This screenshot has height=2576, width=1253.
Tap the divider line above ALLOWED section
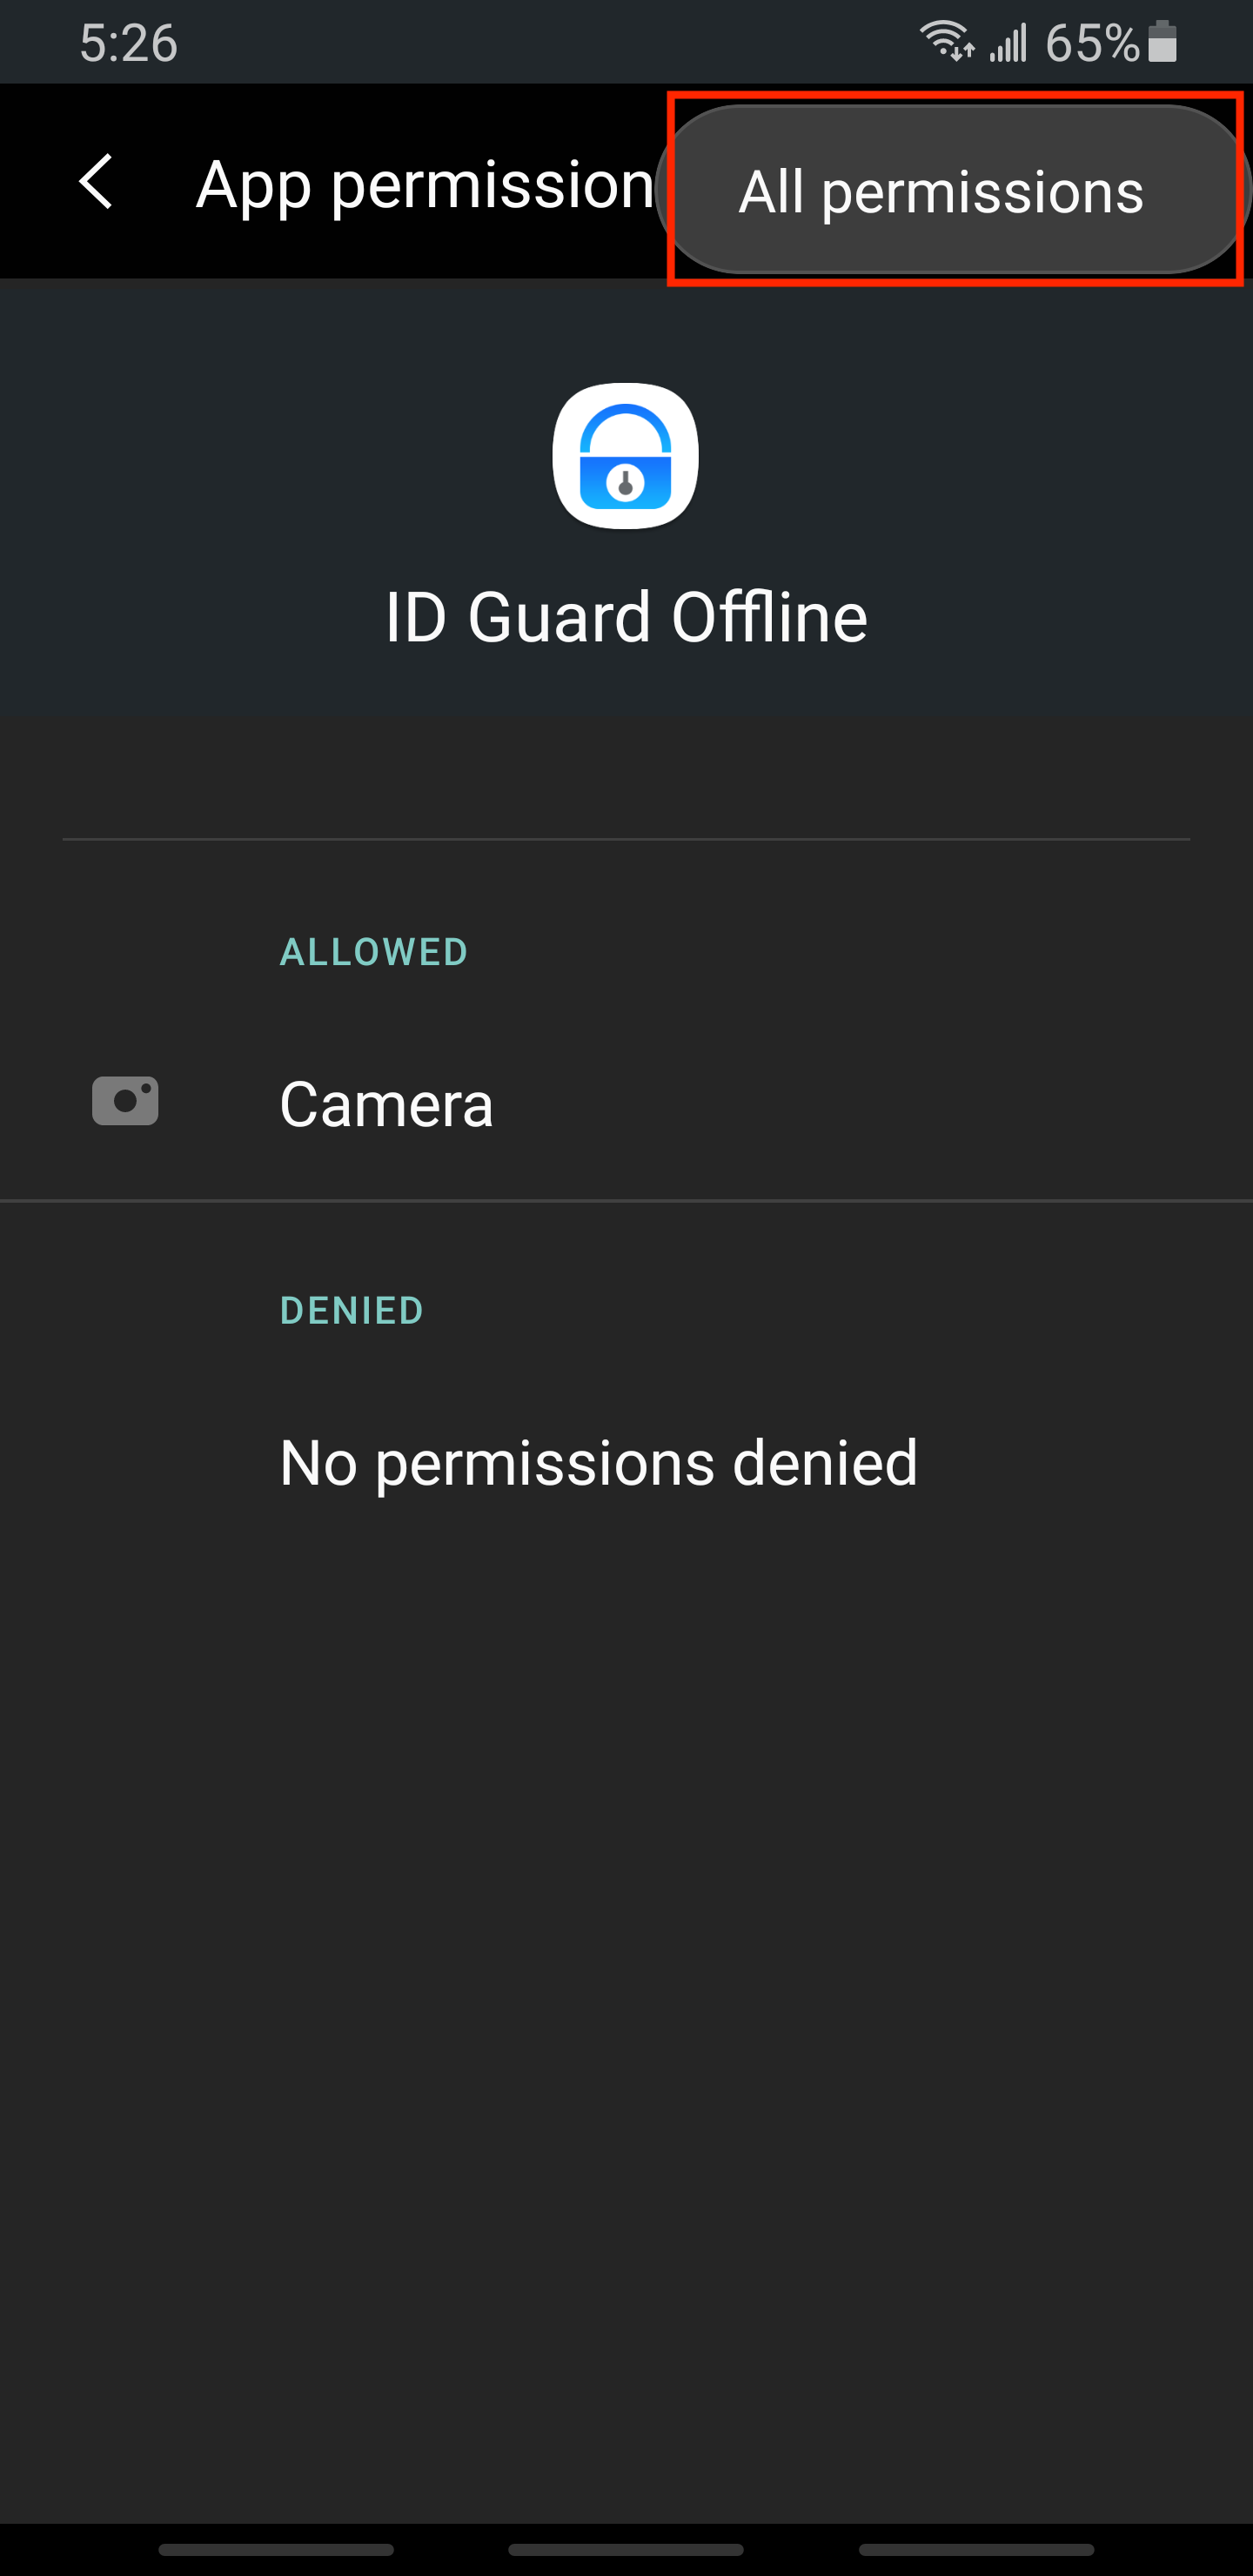[626, 839]
